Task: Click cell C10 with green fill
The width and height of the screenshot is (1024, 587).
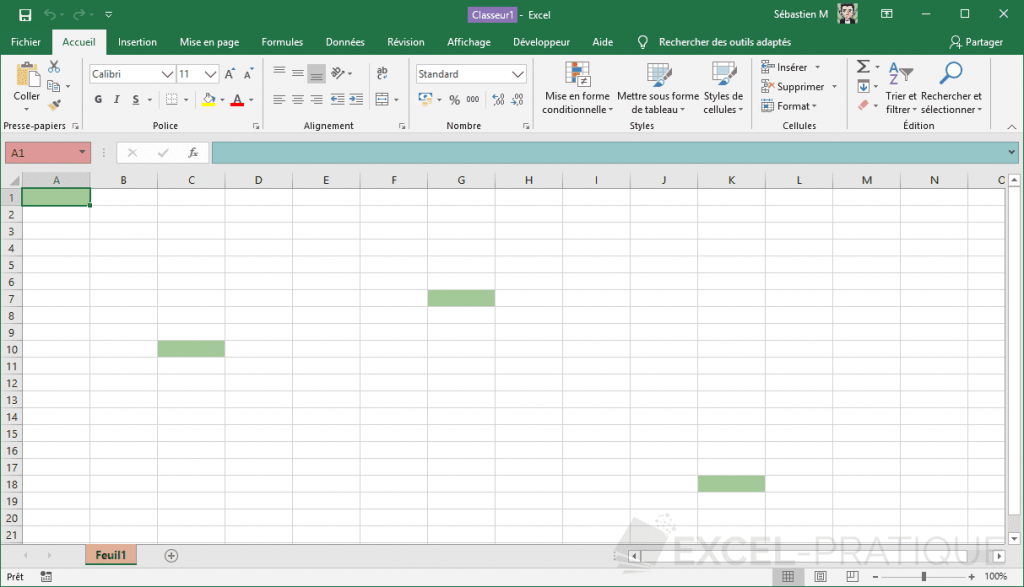Action: pos(191,348)
